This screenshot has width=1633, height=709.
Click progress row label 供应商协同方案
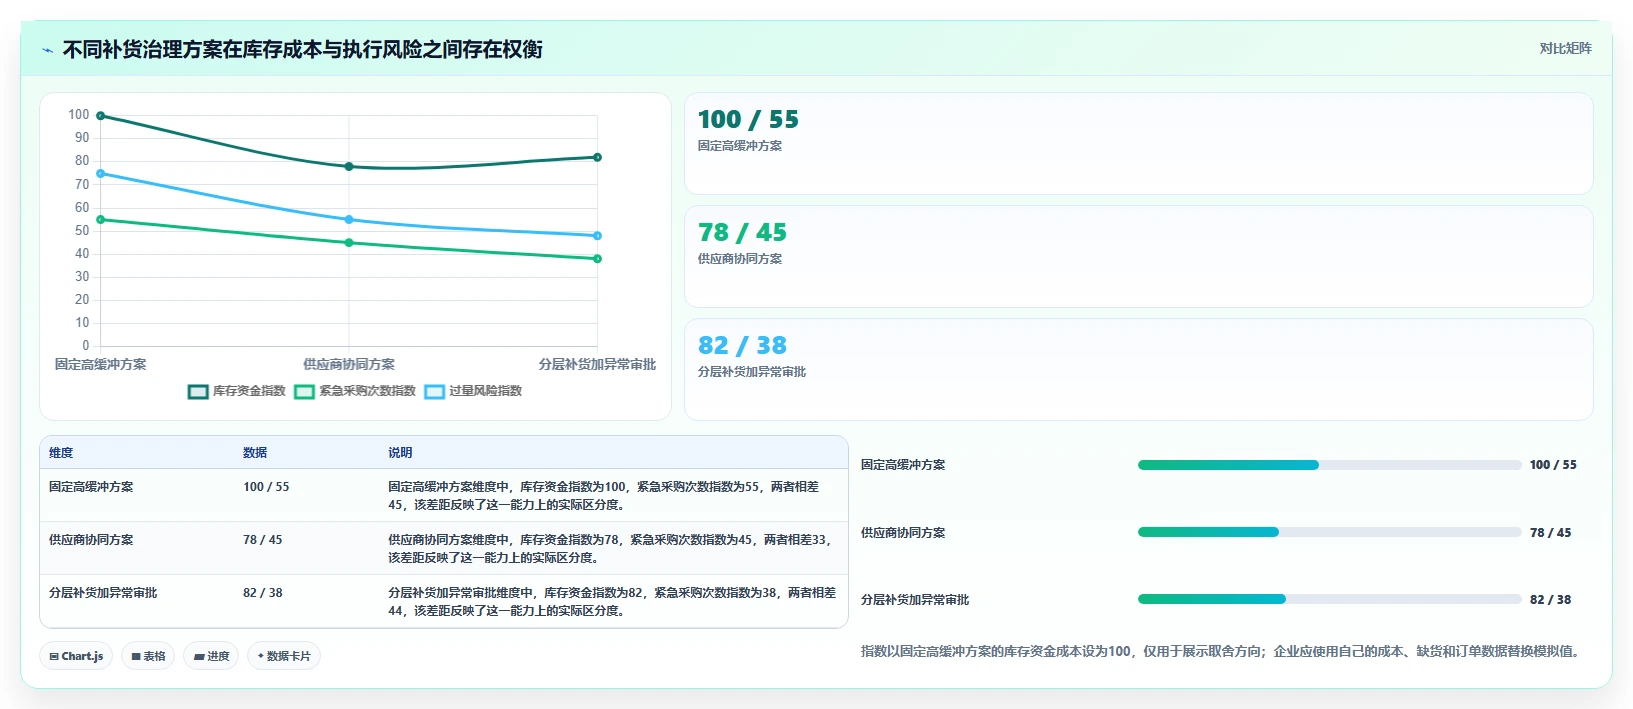[x=903, y=533]
